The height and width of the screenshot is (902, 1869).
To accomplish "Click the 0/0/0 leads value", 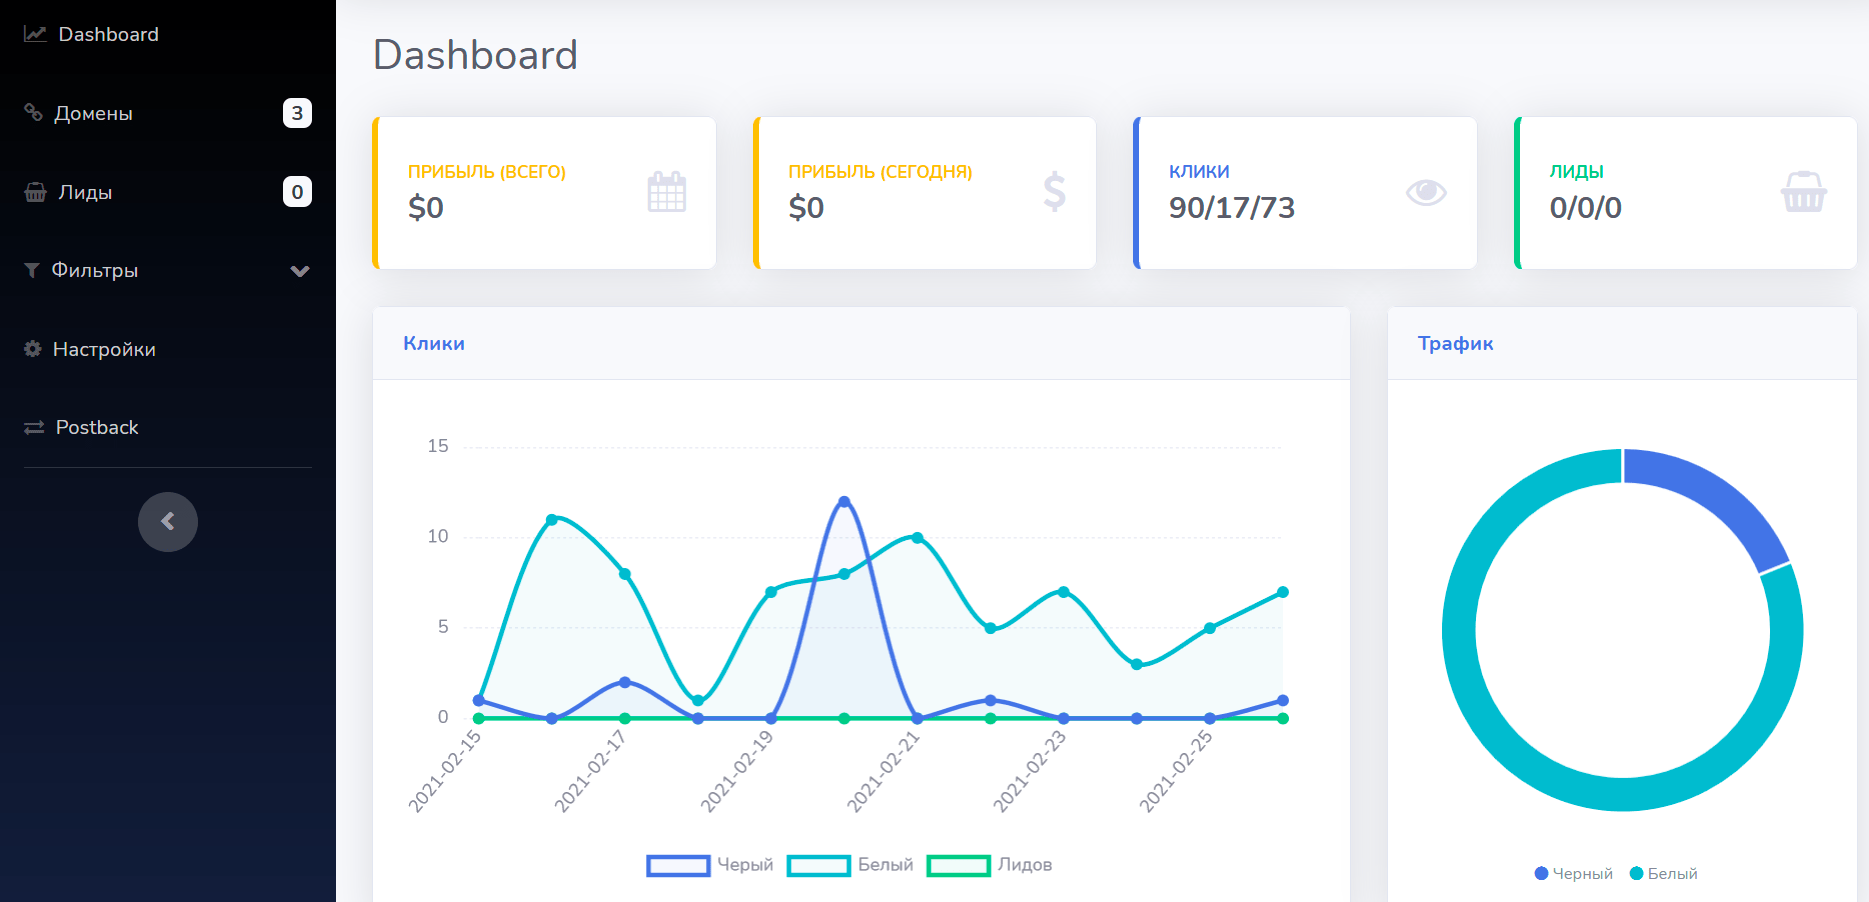I will (1586, 208).
